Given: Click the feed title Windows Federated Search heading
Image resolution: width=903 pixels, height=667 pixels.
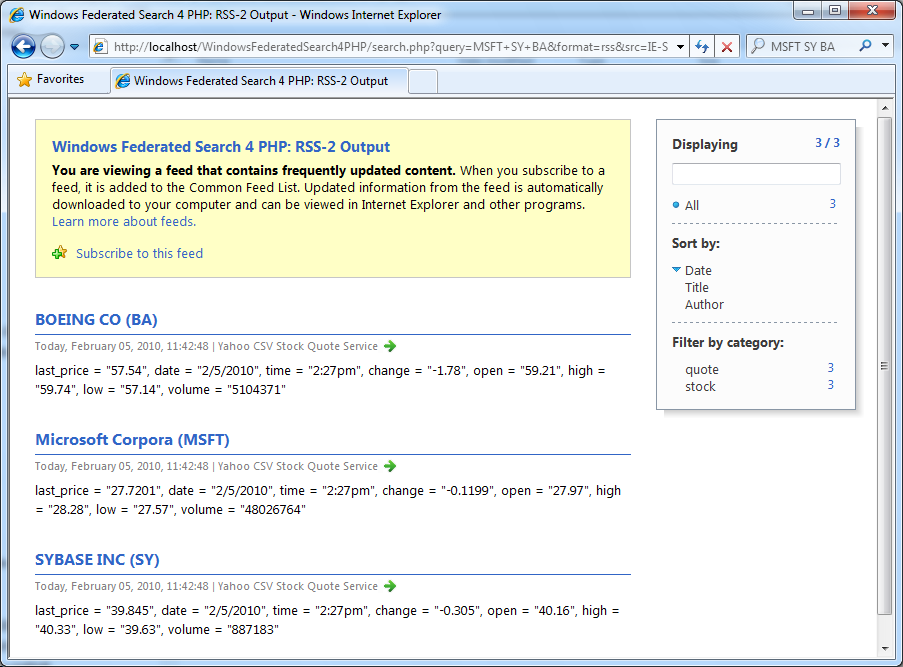Looking at the screenshot, I should point(221,147).
